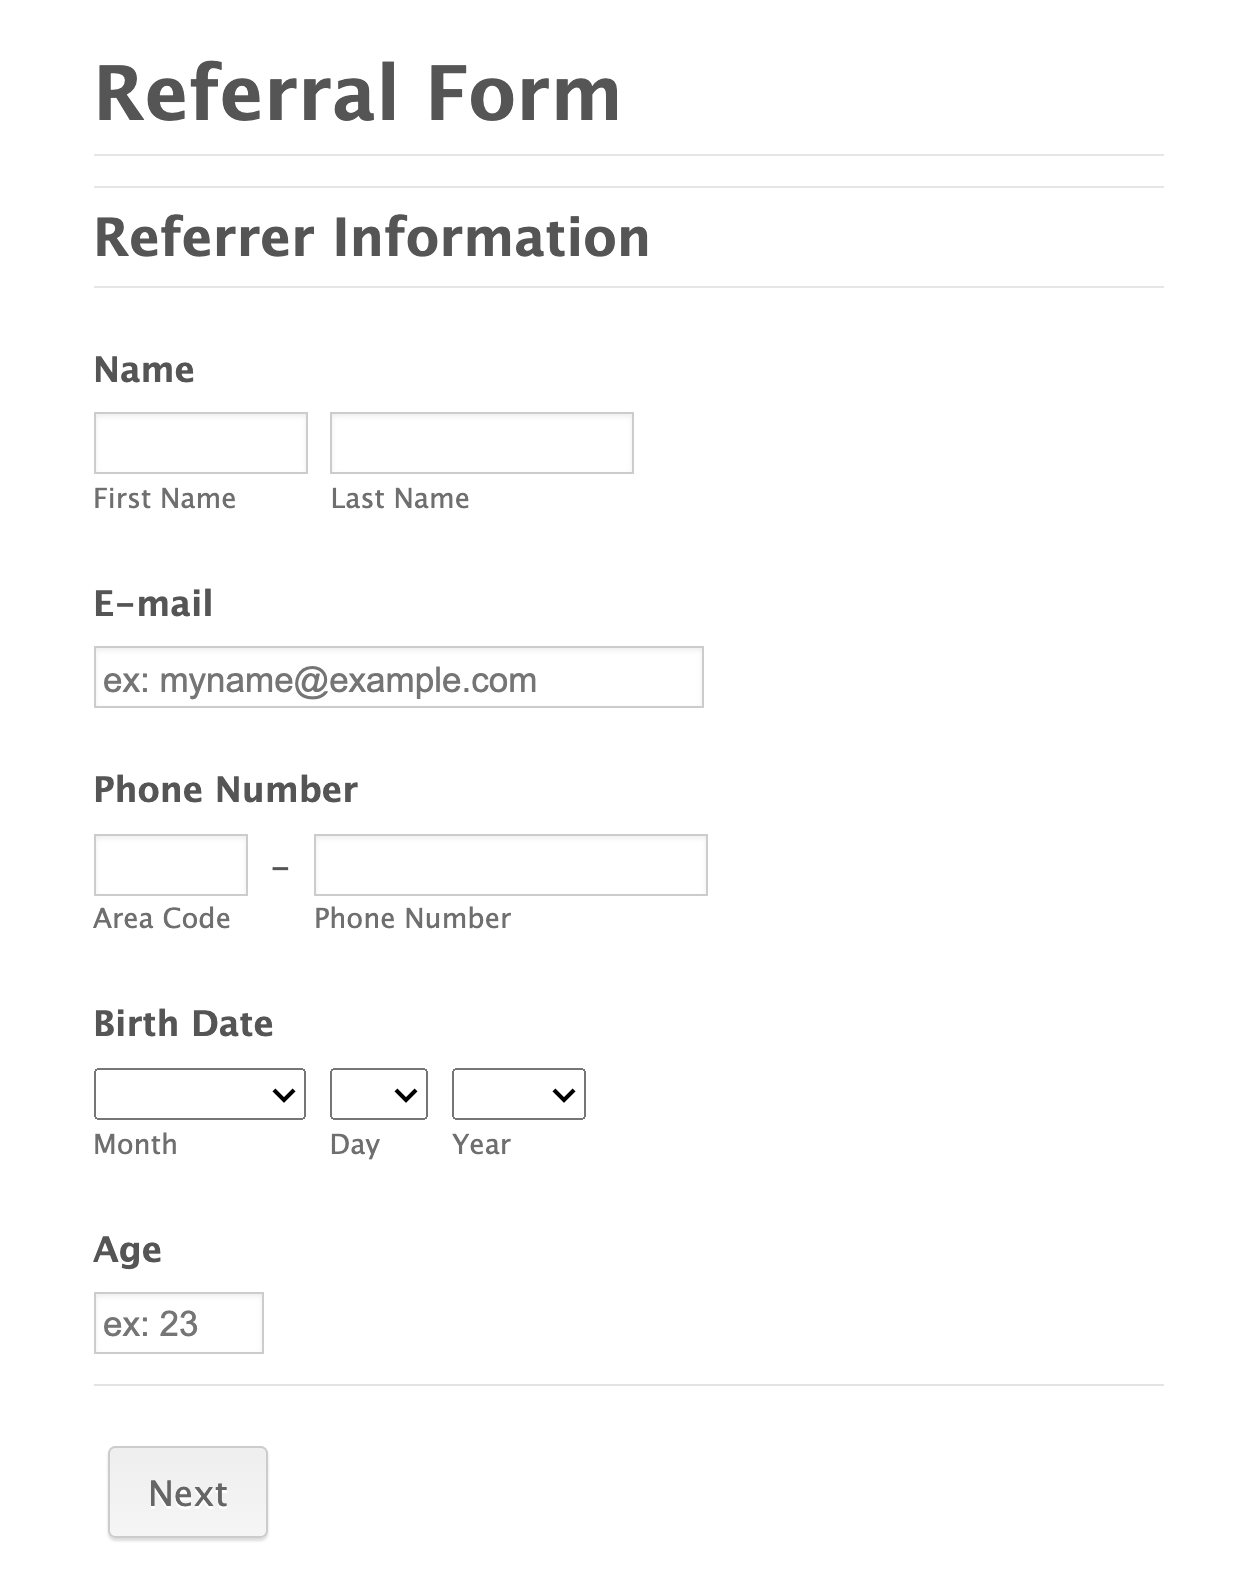Click the bold "Age" field label
The width and height of the screenshot is (1233, 1571).
click(x=127, y=1250)
